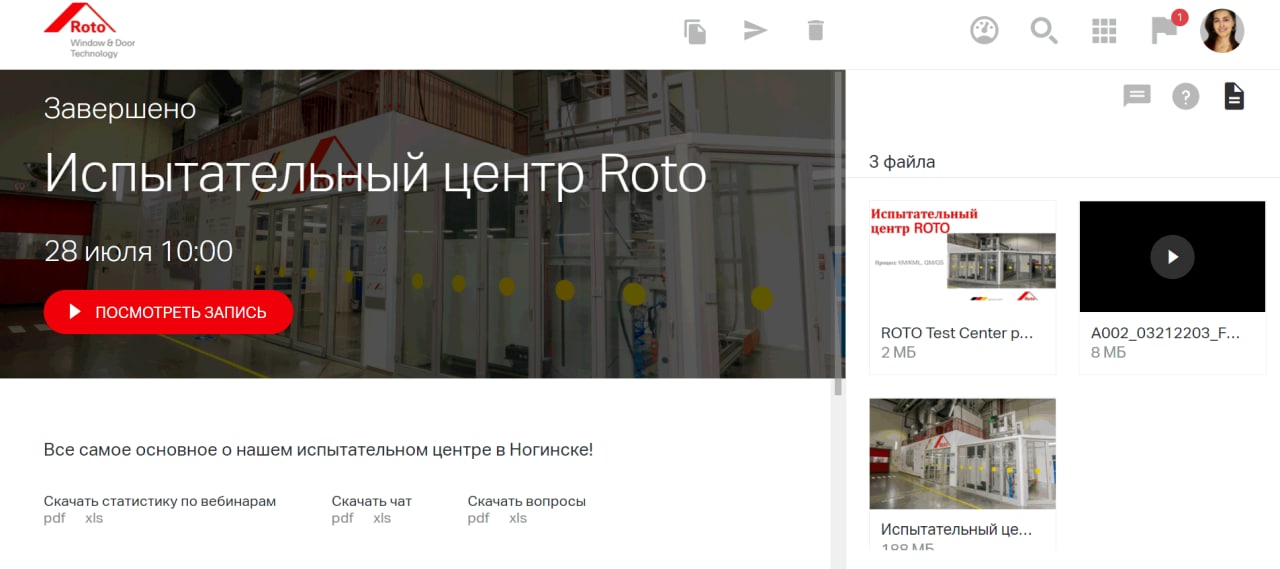Click the 3 файла files count label
The width and height of the screenshot is (1280, 569).
tap(902, 162)
